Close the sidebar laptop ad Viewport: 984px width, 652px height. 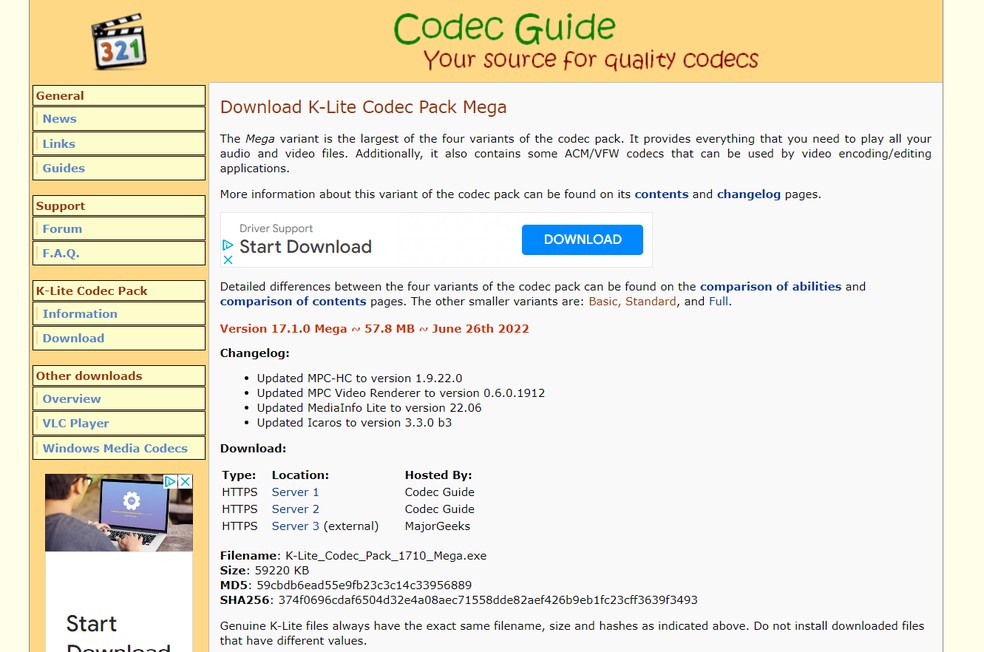(185, 481)
